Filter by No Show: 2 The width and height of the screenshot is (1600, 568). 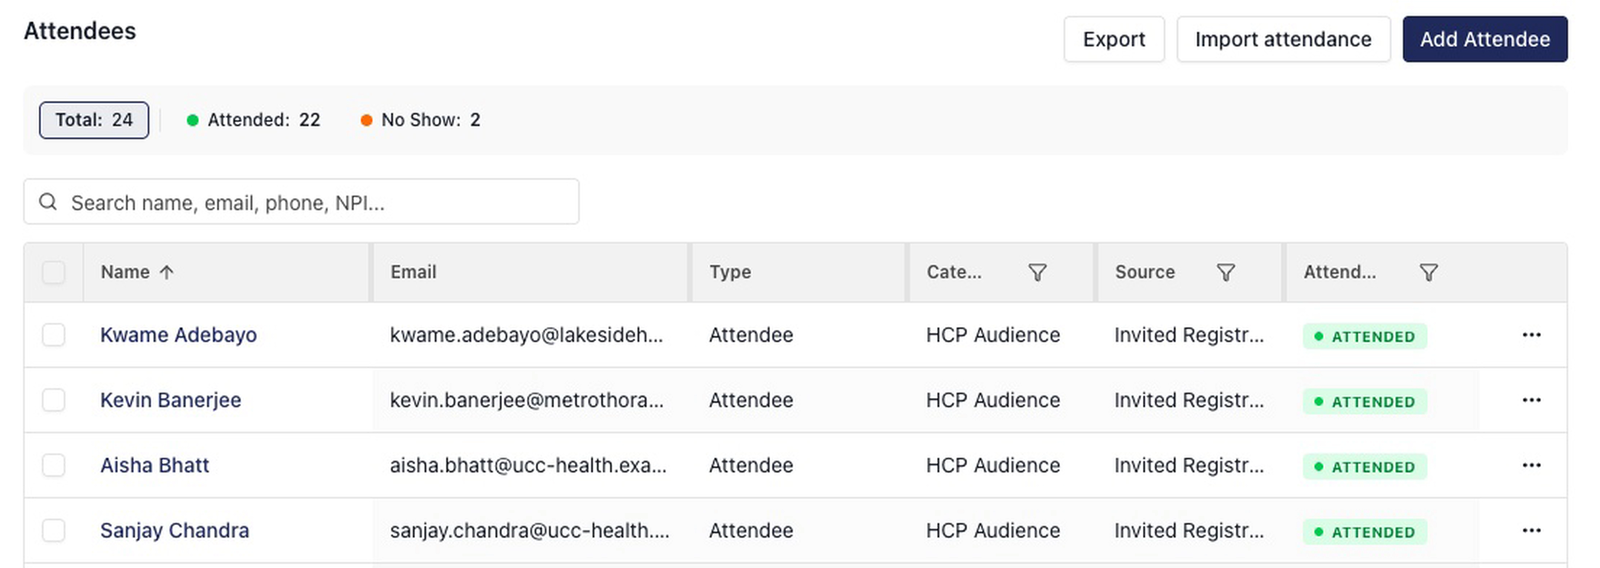tap(421, 120)
